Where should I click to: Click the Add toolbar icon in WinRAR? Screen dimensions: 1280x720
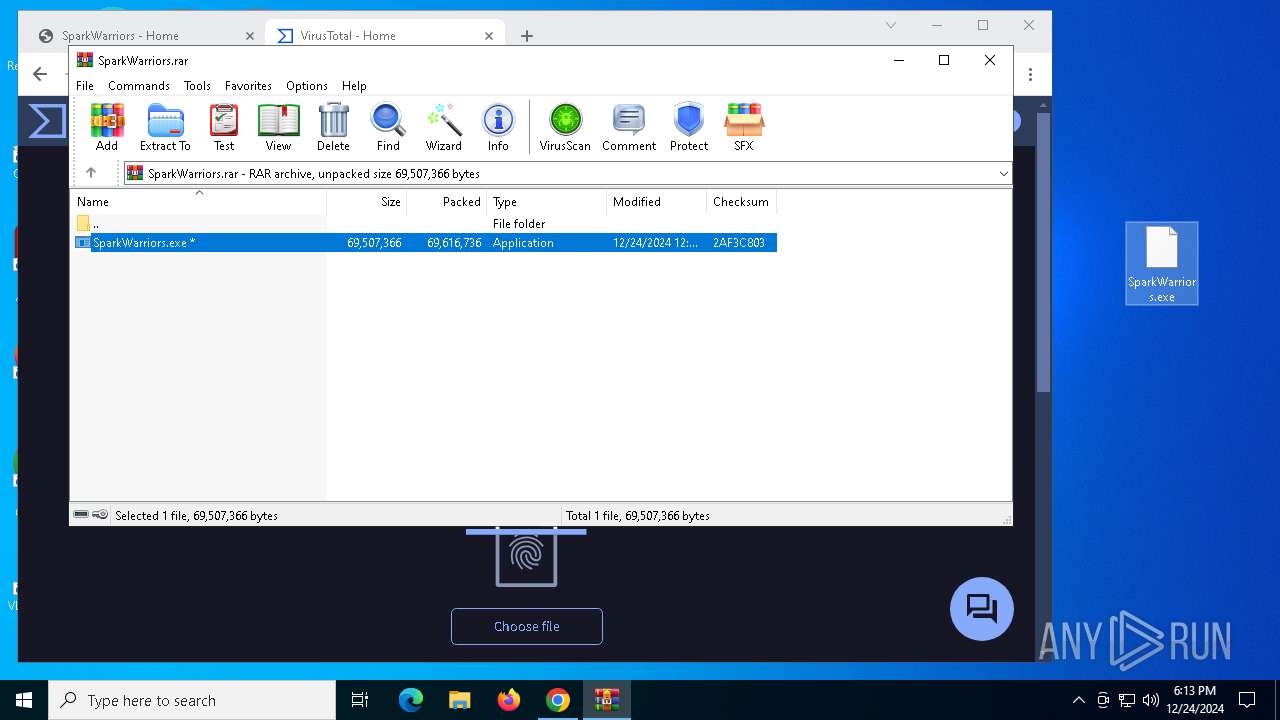click(107, 127)
